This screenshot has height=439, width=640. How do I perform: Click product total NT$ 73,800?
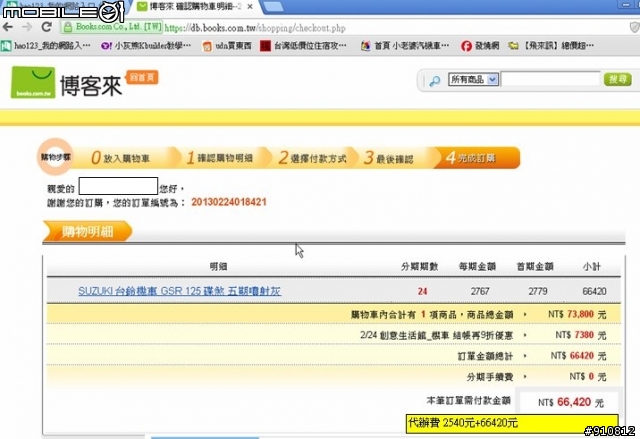(x=577, y=315)
